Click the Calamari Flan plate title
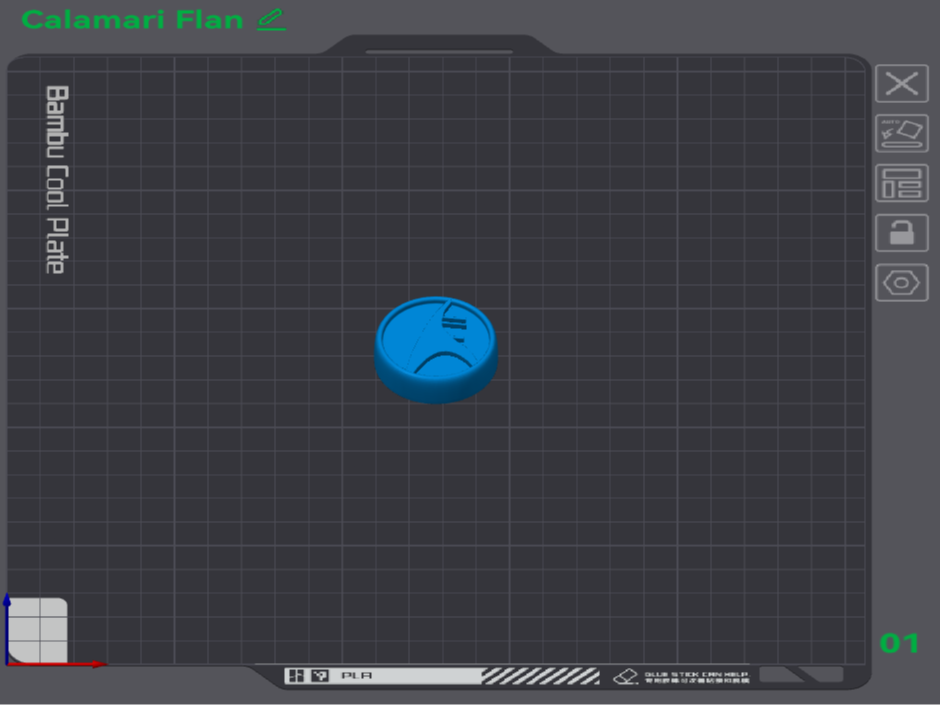The height and width of the screenshot is (705, 940). point(132,20)
